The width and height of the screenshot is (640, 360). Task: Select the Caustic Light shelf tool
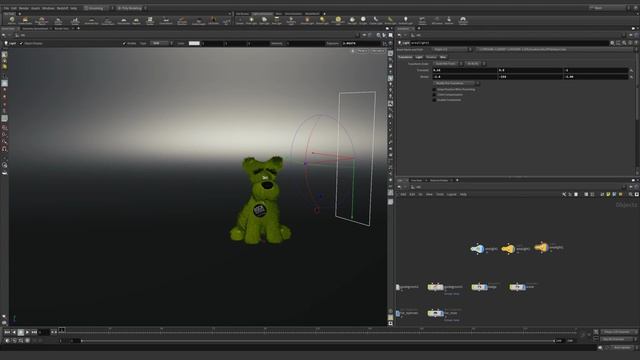point(376,20)
